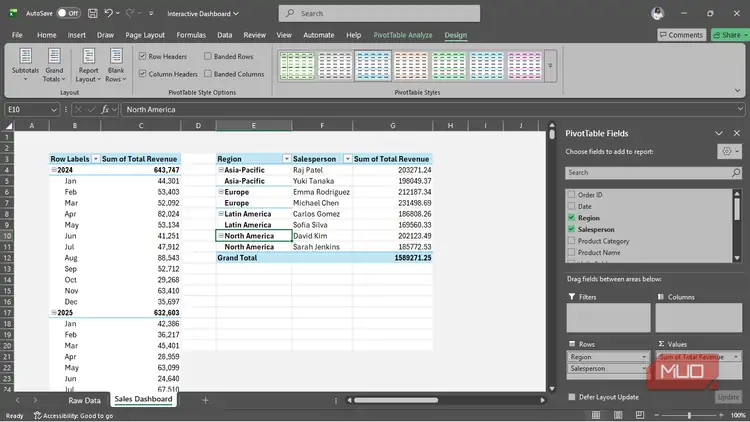
Task: Open the Sum of Total Revenue value dropdown
Action: (736, 357)
